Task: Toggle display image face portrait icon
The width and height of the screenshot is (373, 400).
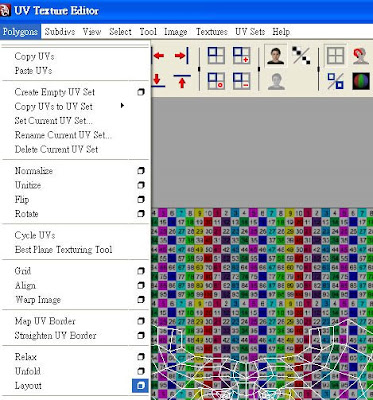Action: [276, 55]
